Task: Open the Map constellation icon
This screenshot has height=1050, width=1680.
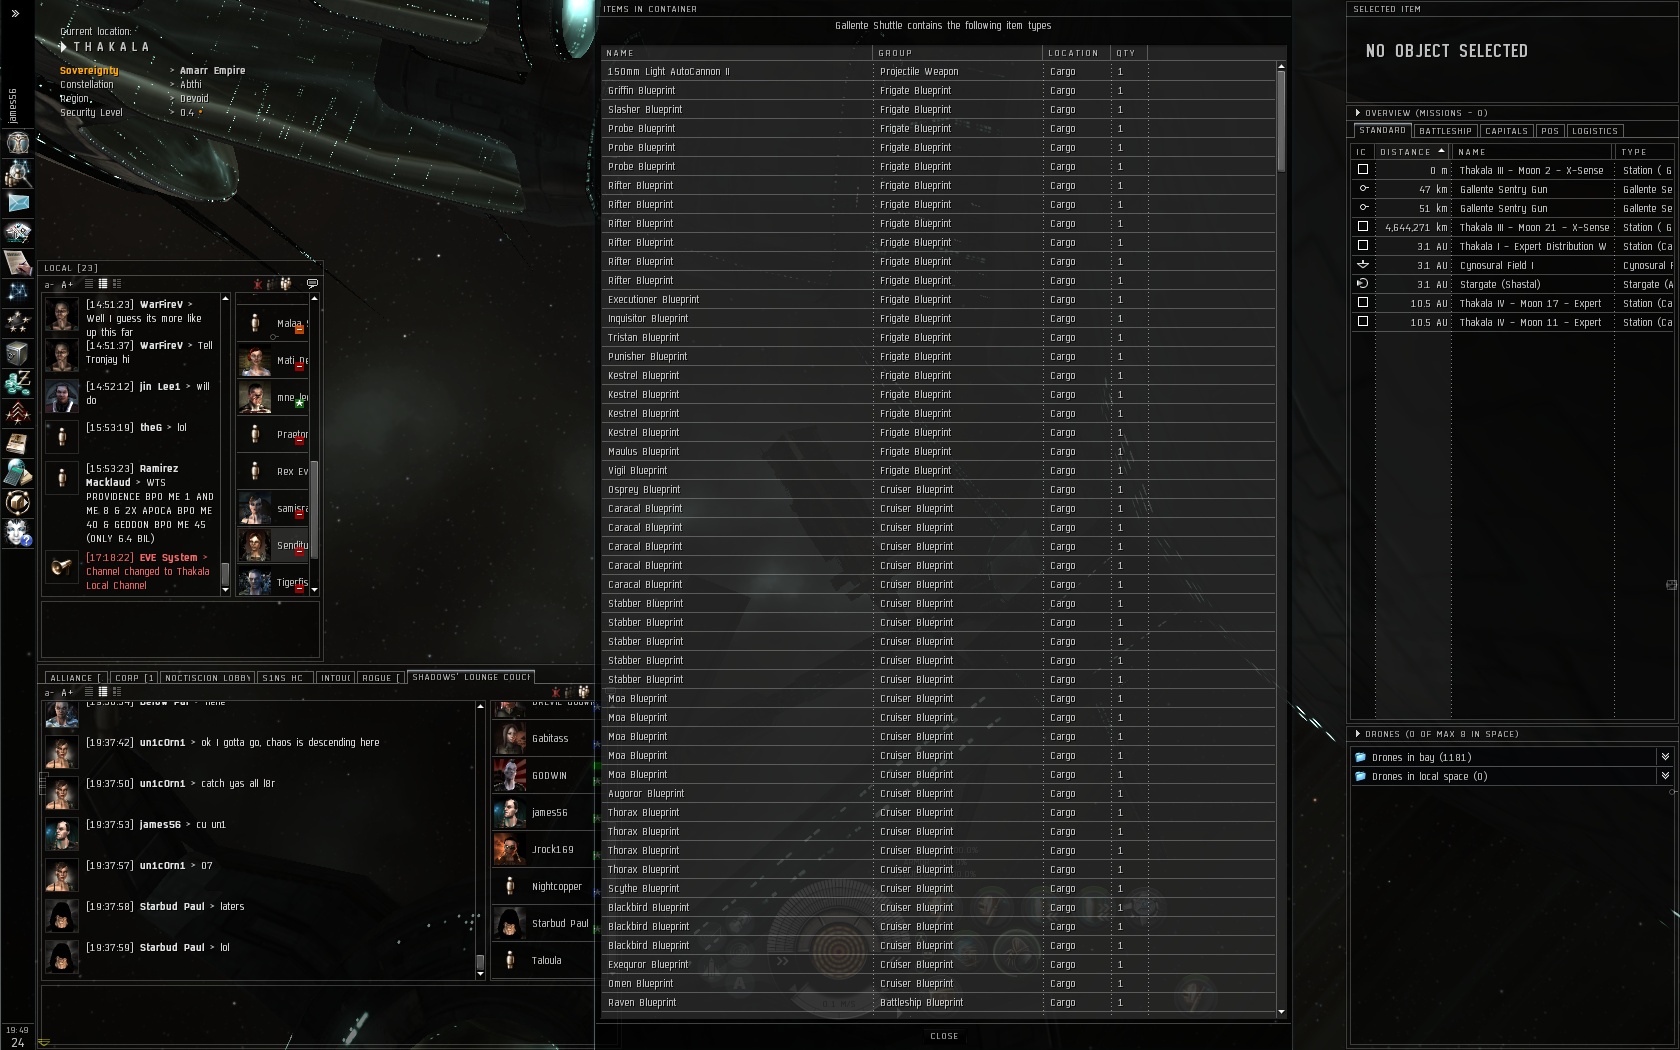Action: (x=18, y=292)
